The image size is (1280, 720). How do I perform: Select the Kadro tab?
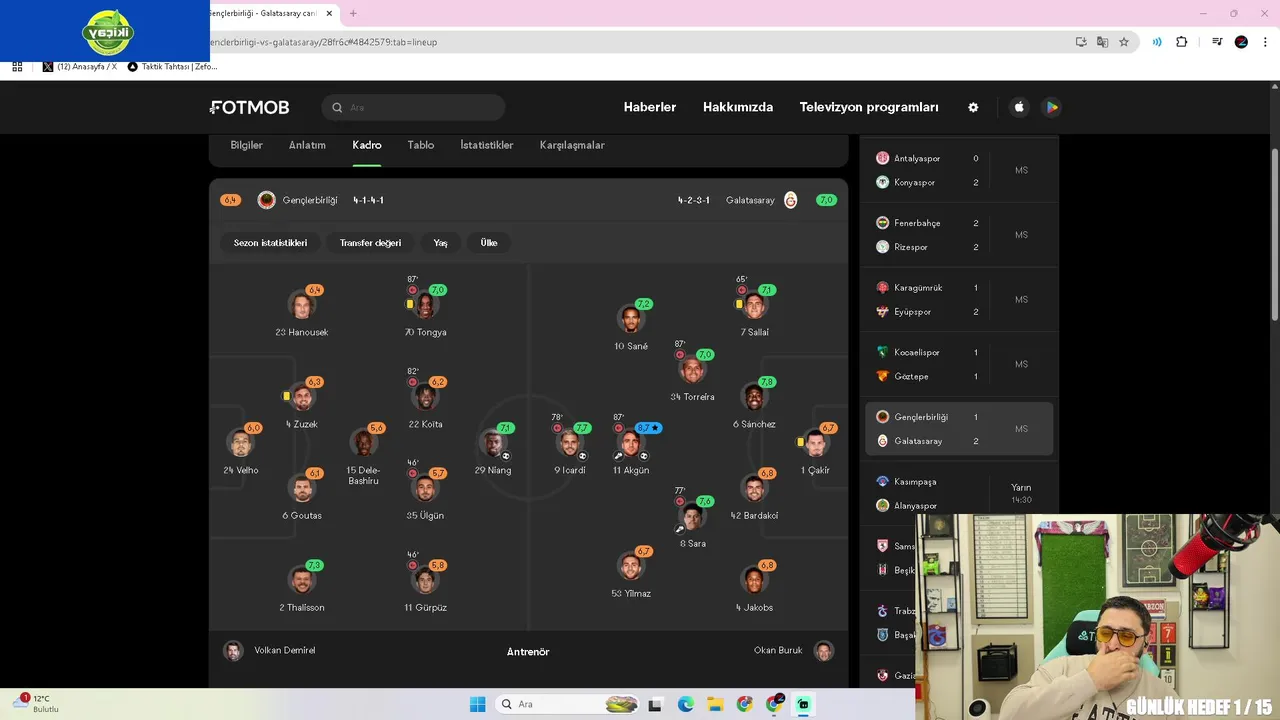coord(367,145)
